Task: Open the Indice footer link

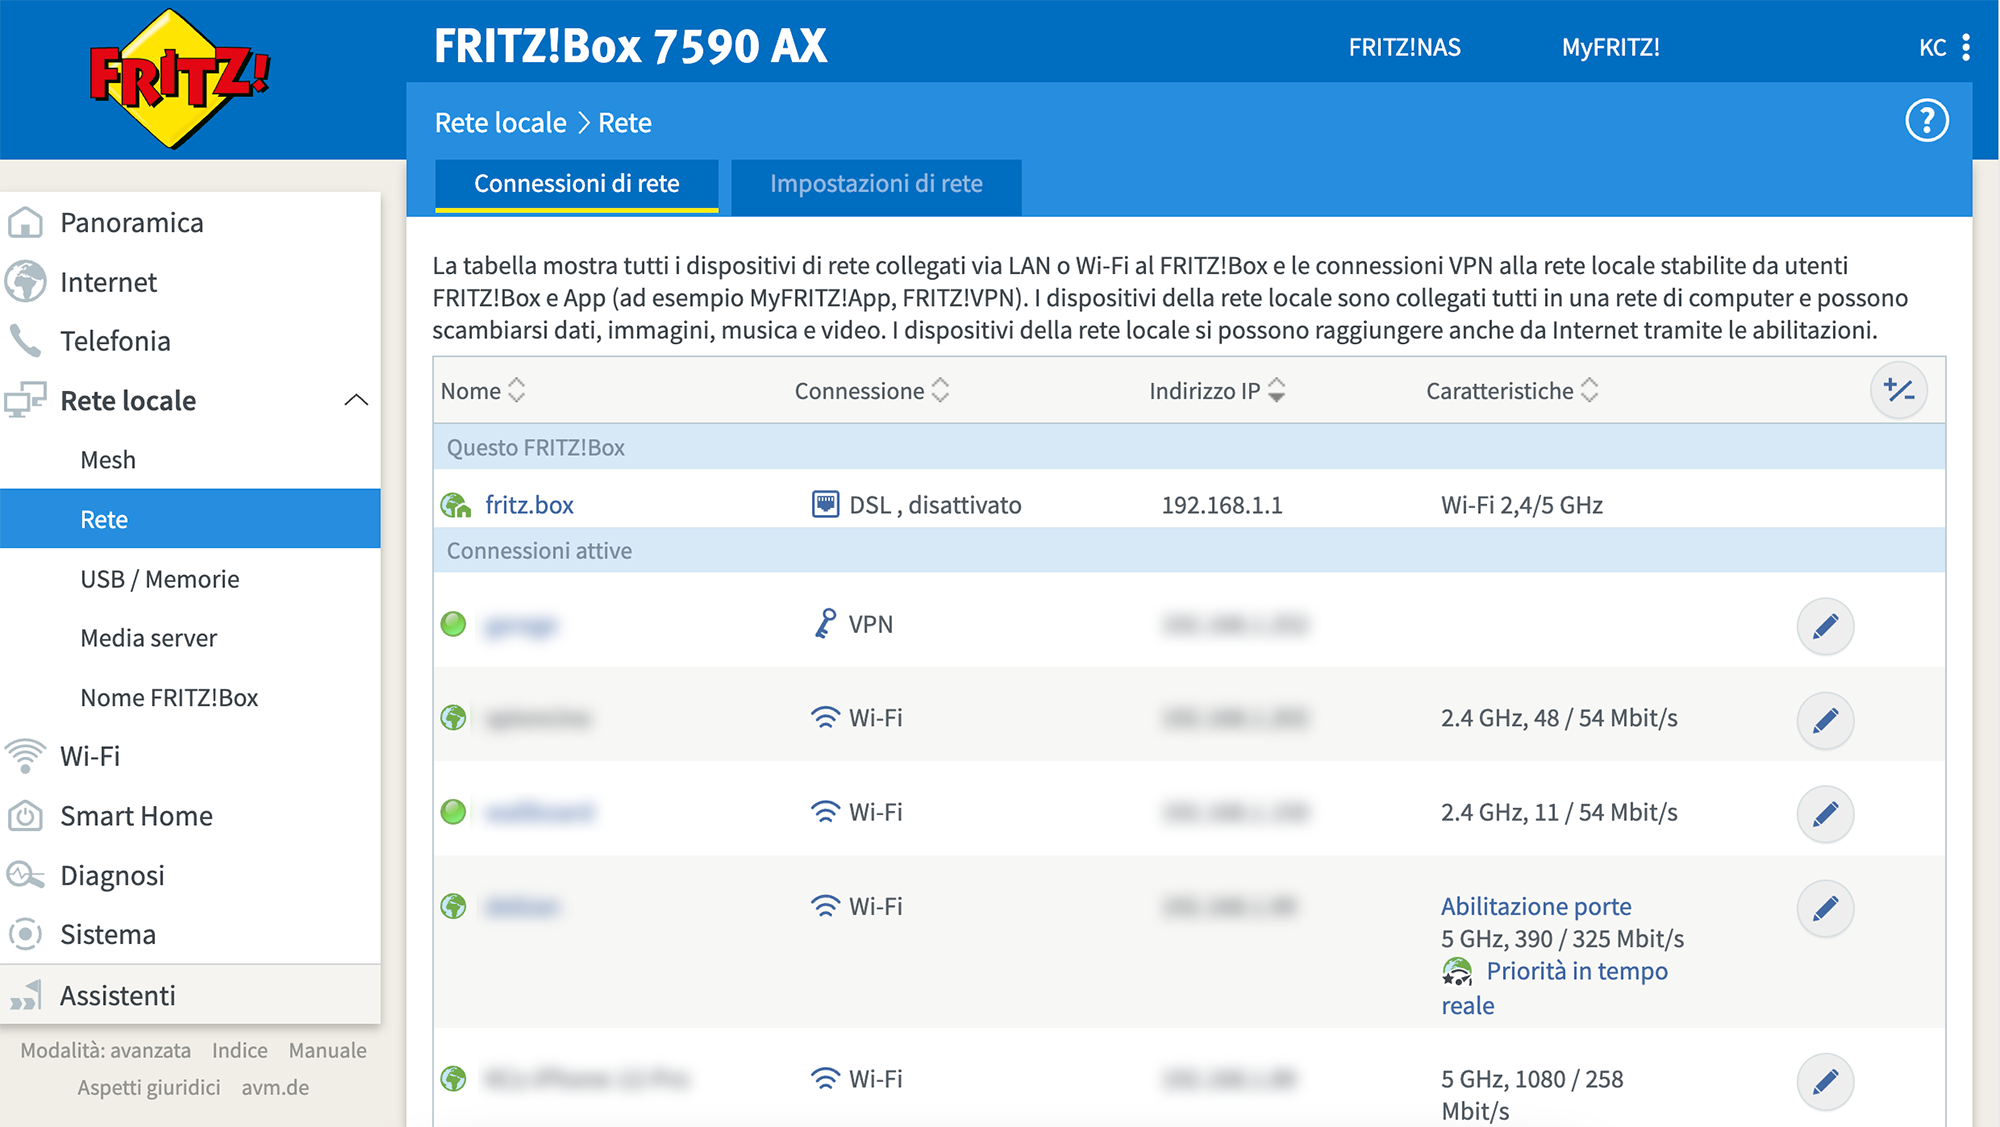Action: click(x=240, y=1050)
